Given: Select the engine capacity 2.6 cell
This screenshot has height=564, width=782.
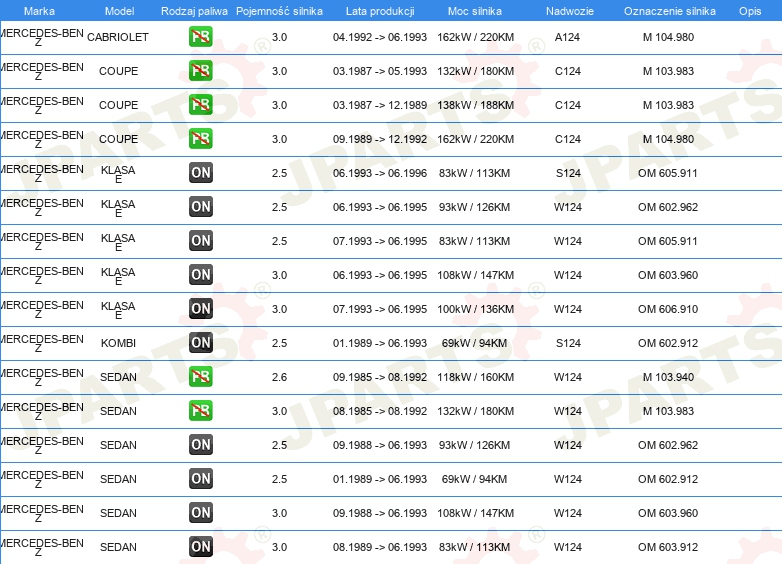Looking at the screenshot, I should click(x=279, y=377).
